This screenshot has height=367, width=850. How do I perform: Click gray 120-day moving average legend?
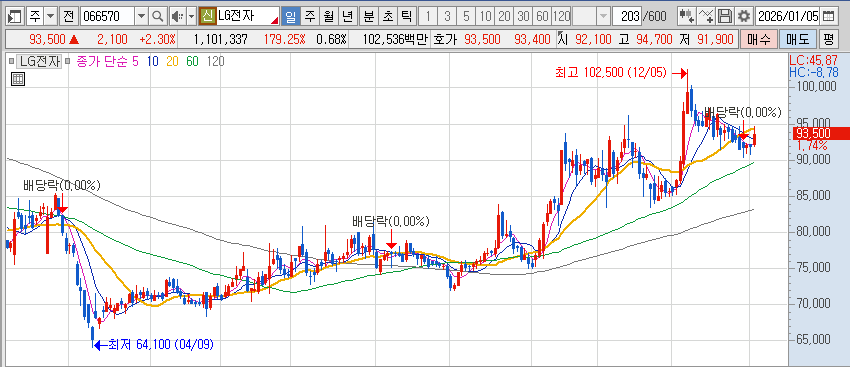point(215,62)
